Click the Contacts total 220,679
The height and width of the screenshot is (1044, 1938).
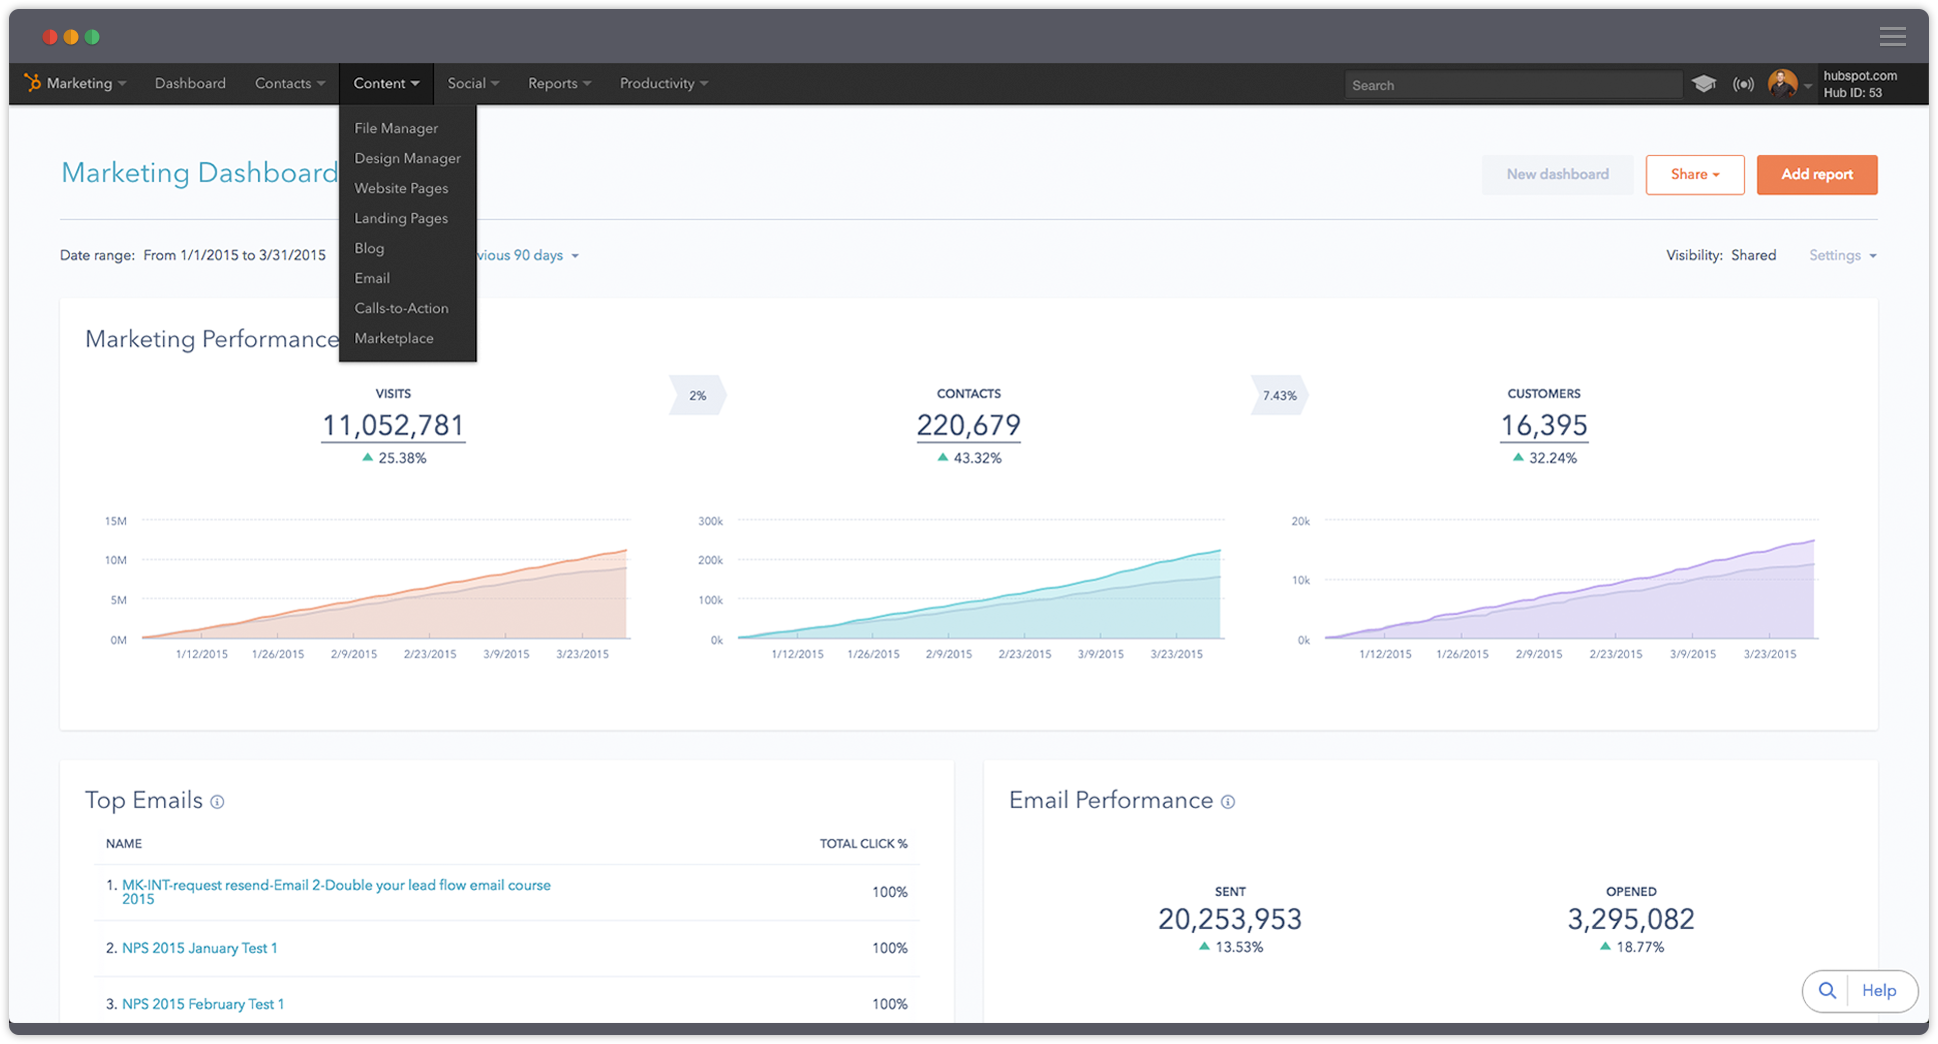point(969,426)
